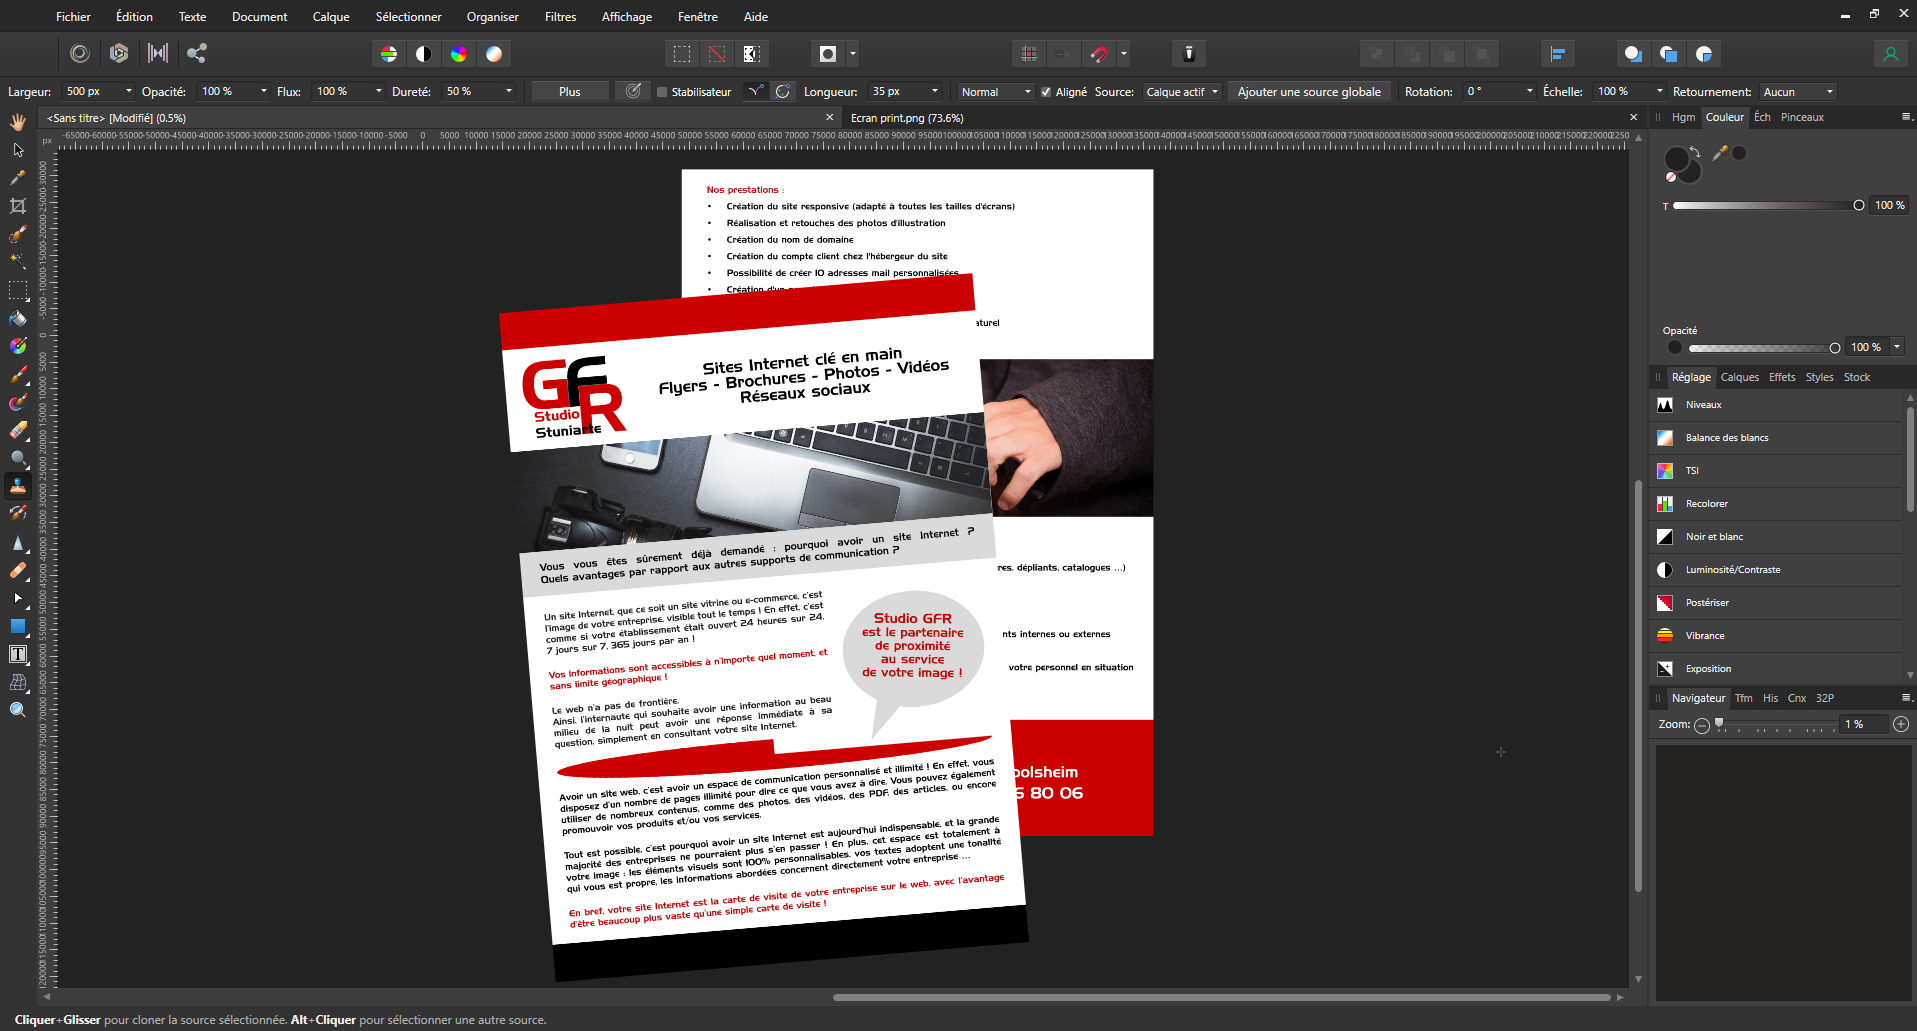Select the Zoom magnifier tool
This screenshot has width=1917, height=1031.
18,710
